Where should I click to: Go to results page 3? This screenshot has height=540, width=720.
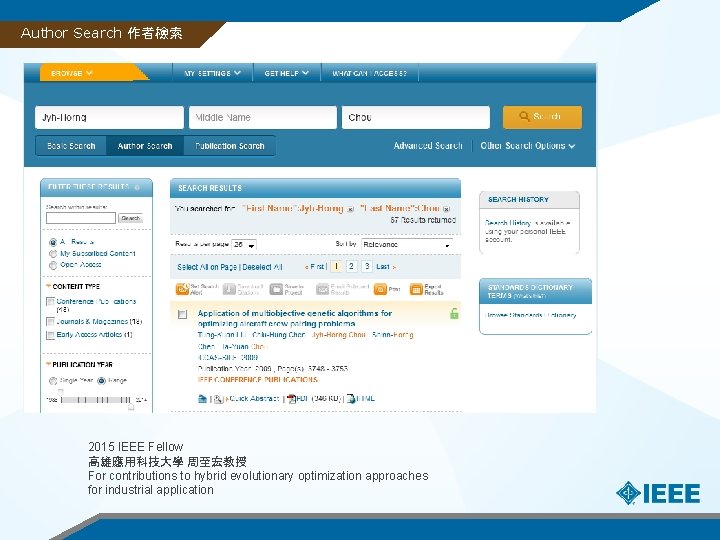(366, 266)
